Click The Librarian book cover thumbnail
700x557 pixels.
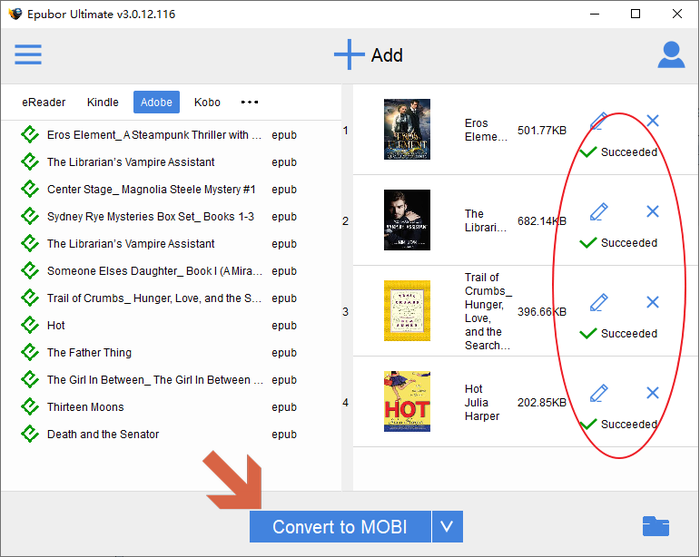click(x=407, y=220)
